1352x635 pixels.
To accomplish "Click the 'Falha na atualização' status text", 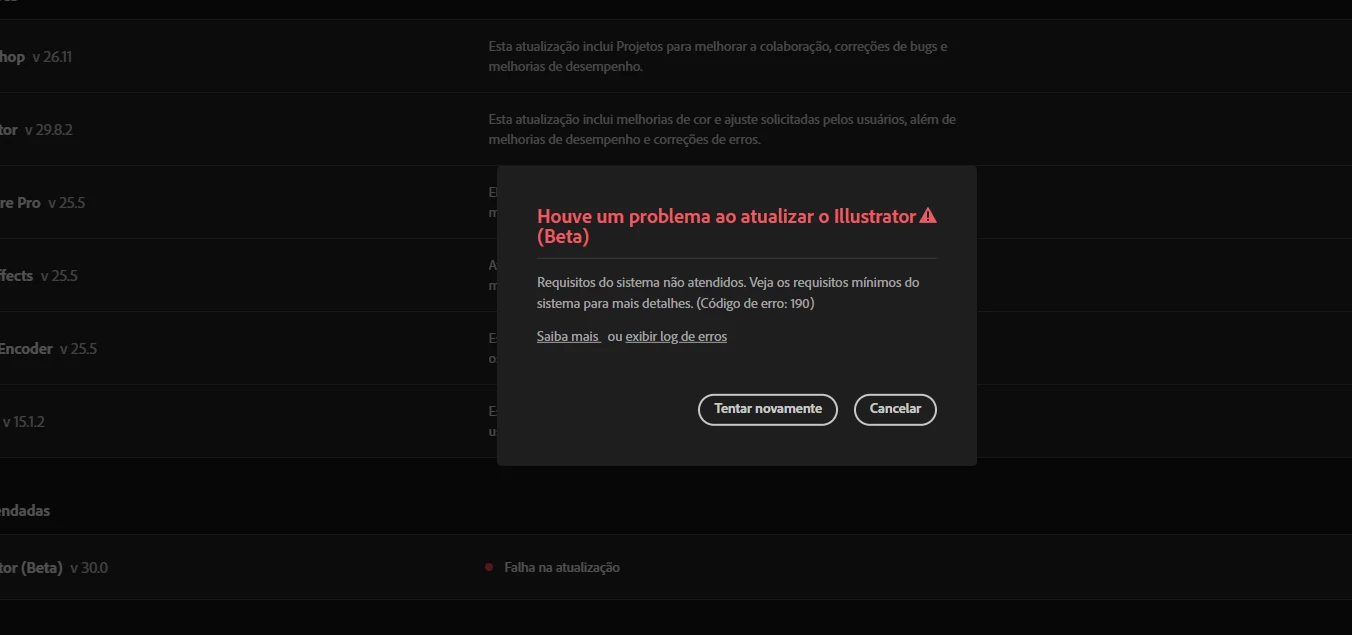I will pos(562,567).
